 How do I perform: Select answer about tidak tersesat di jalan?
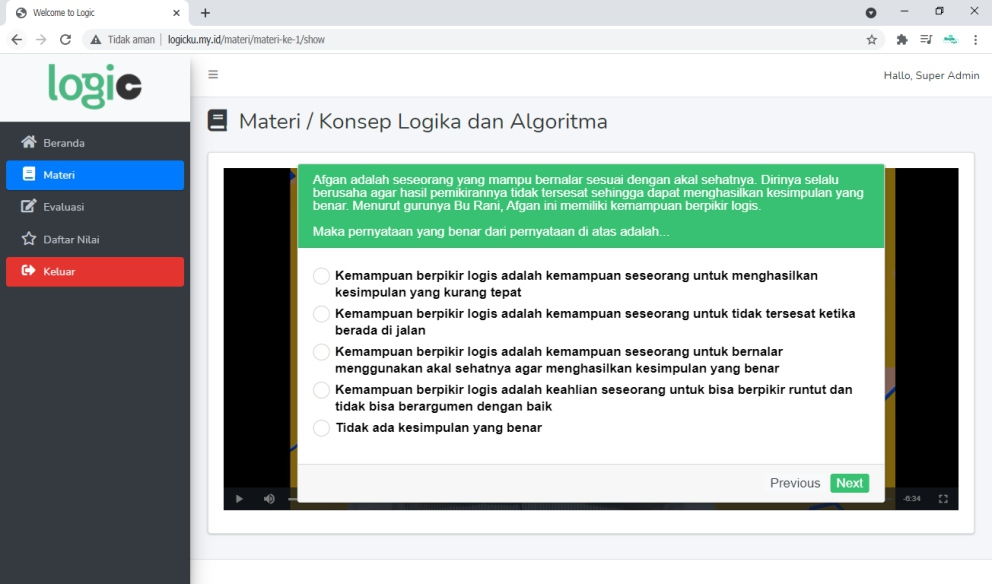click(x=321, y=314)
